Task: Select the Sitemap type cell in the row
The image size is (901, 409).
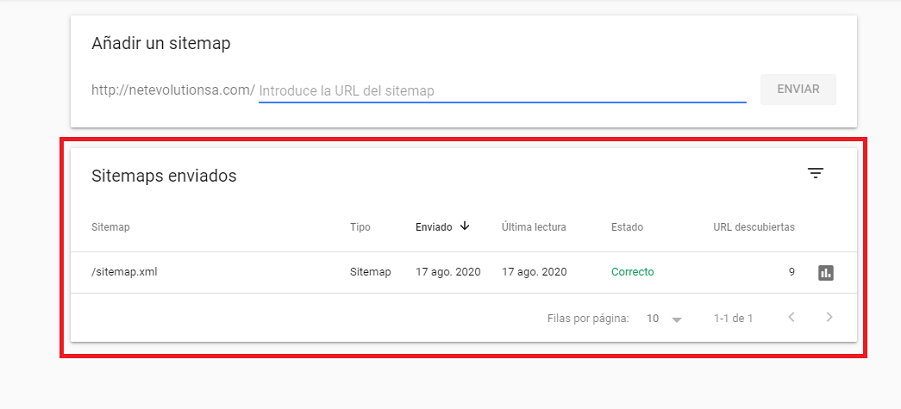Action: pyautogui.click(x=370, y=272)
